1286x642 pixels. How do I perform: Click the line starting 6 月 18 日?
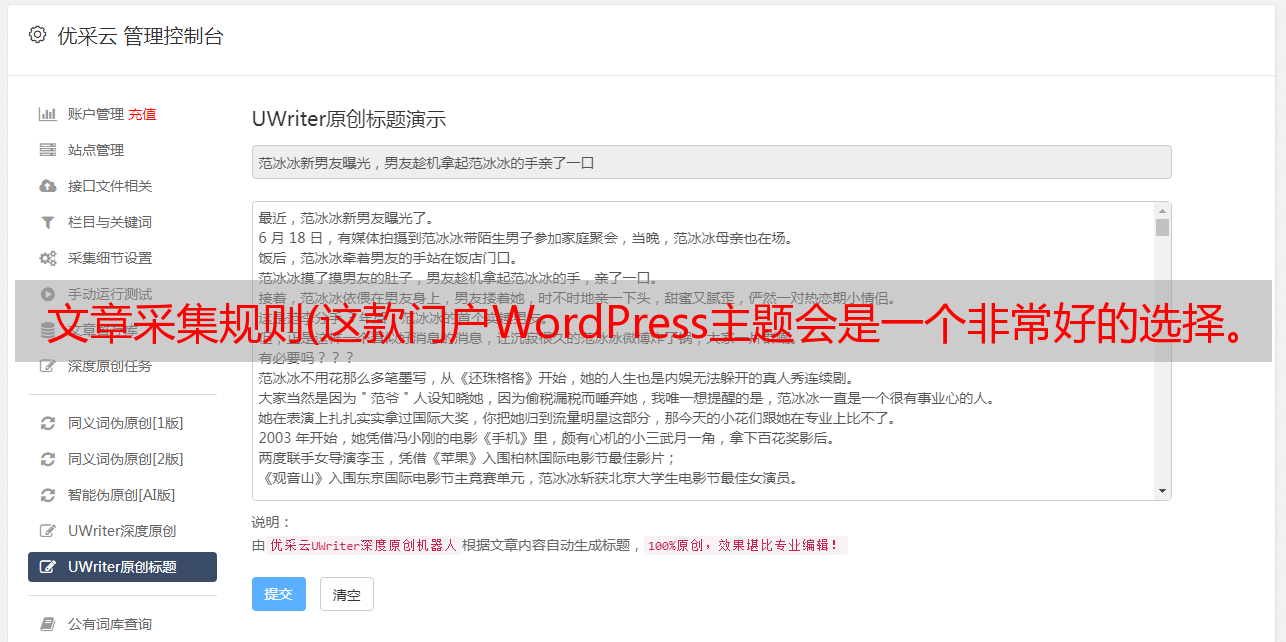tap(525, 238)
